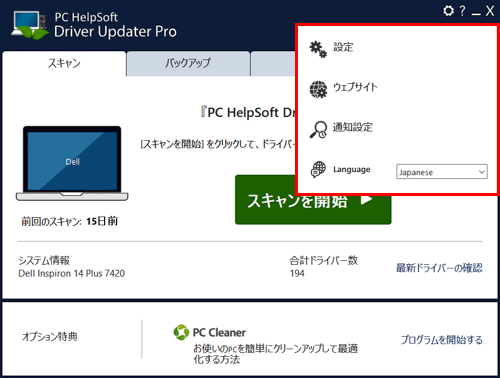This screenshot has height=378, width=500.
Task: Click 前回のスキャン: 15日前 text
Action: 69,221
